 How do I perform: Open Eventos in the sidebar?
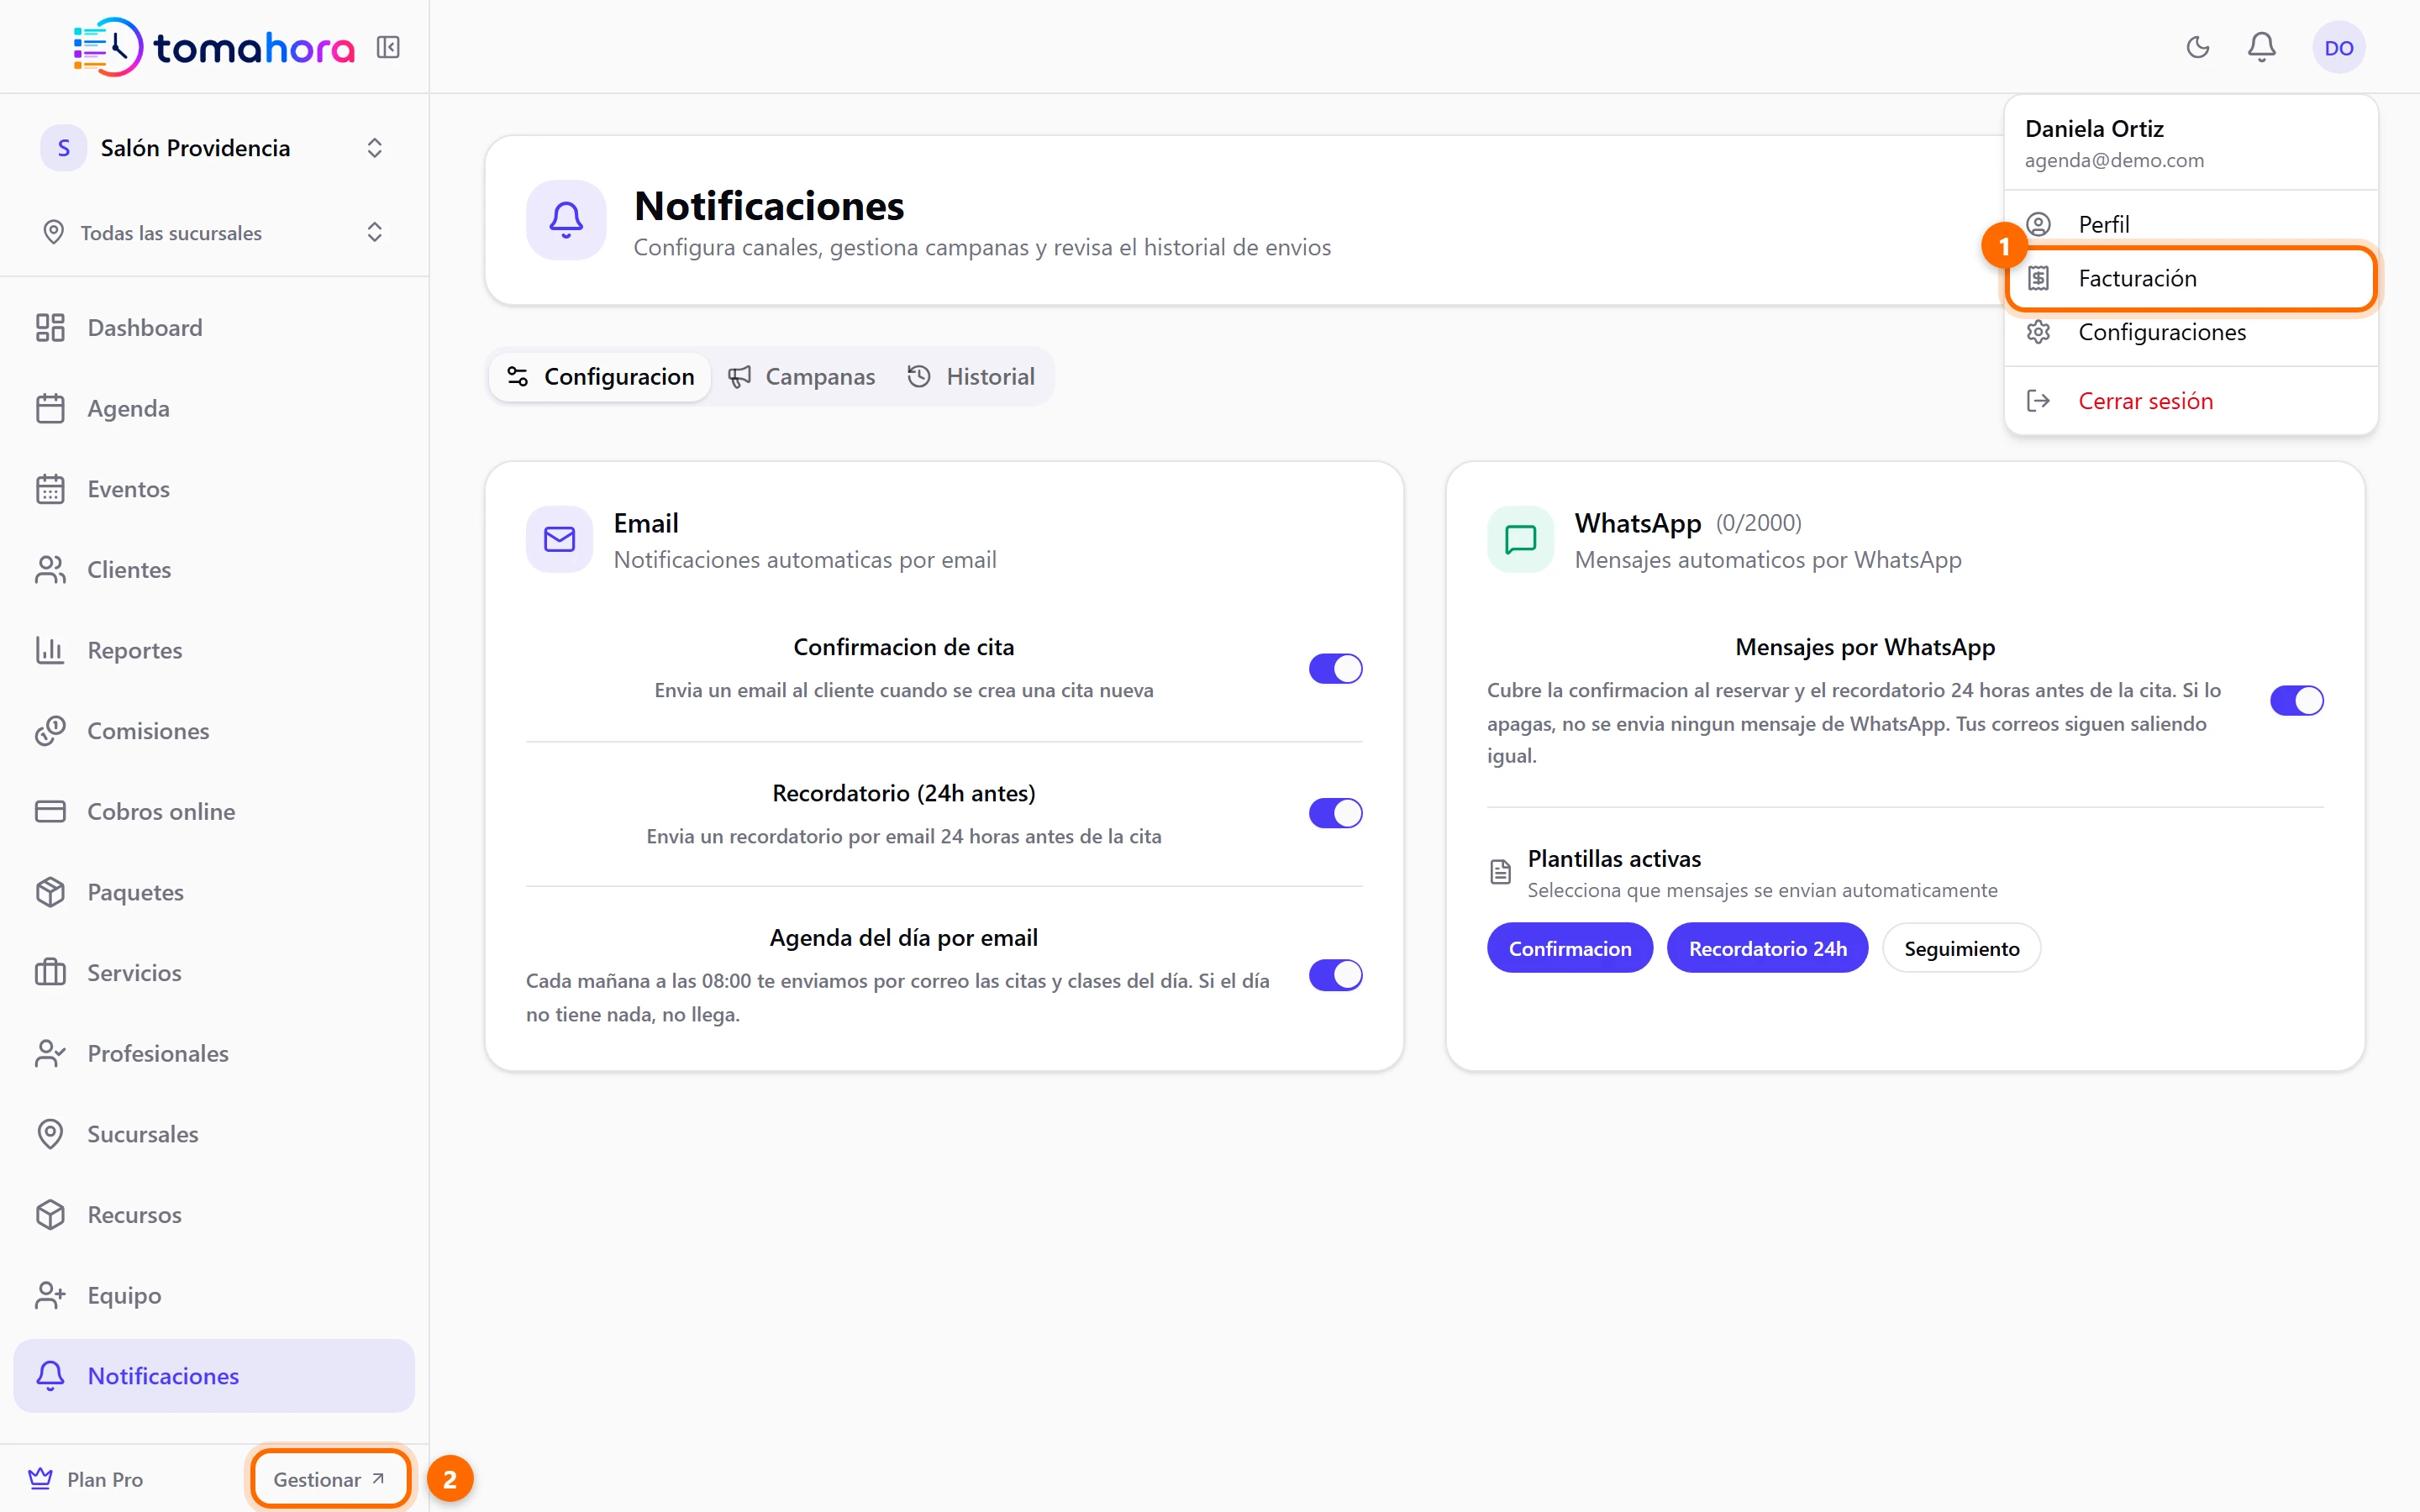(x=214, y=489)
